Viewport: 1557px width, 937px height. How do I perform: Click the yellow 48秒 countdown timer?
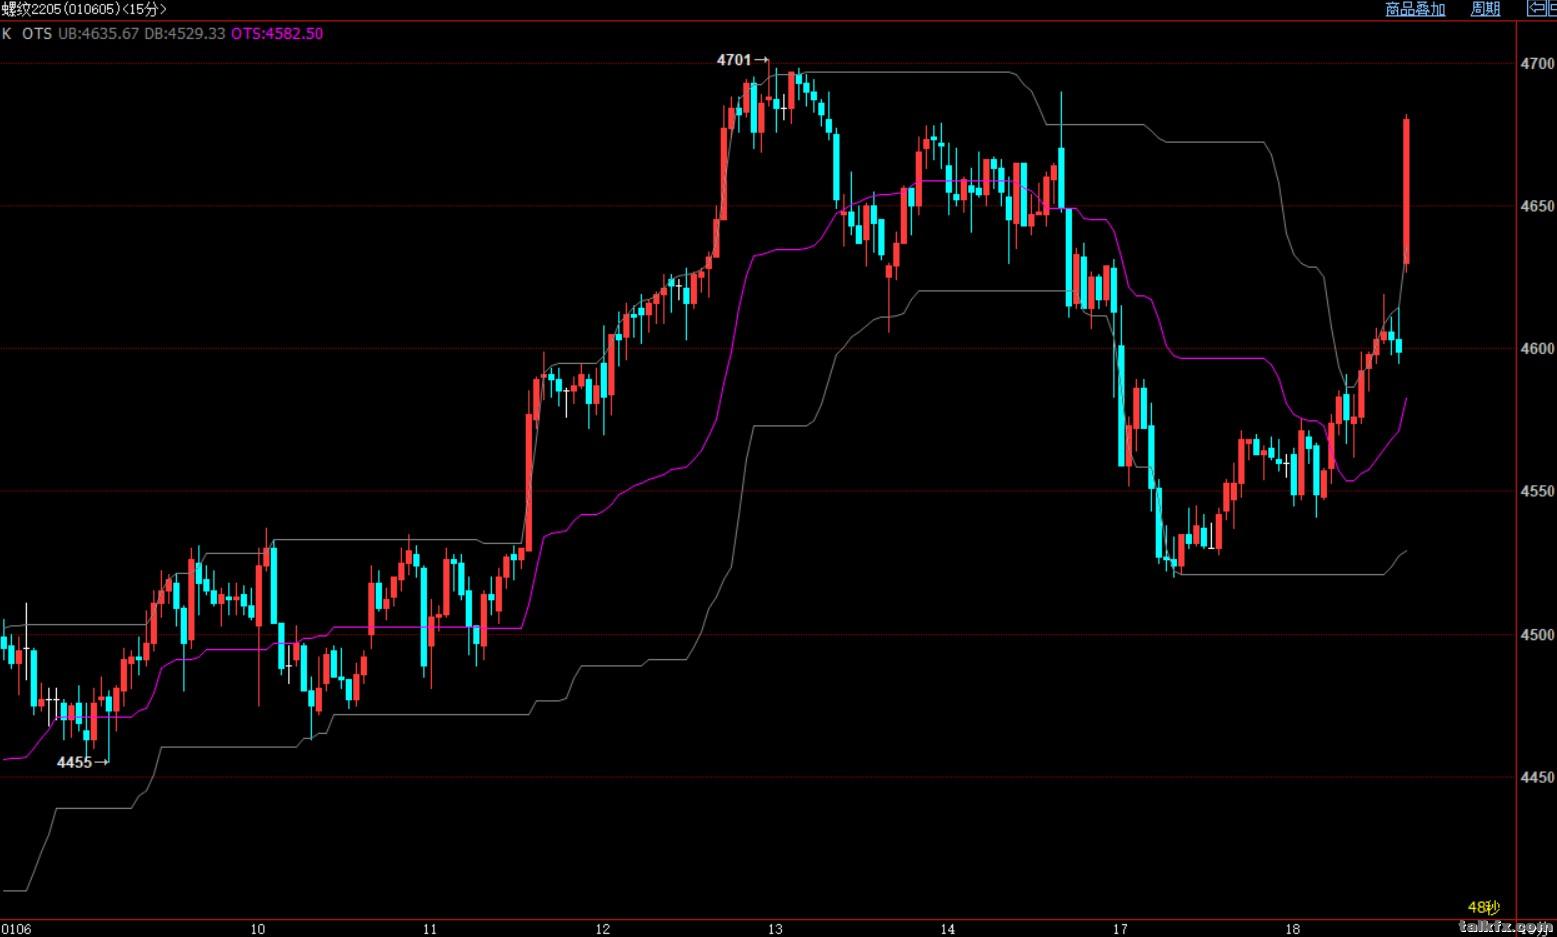pos(1484,907)
